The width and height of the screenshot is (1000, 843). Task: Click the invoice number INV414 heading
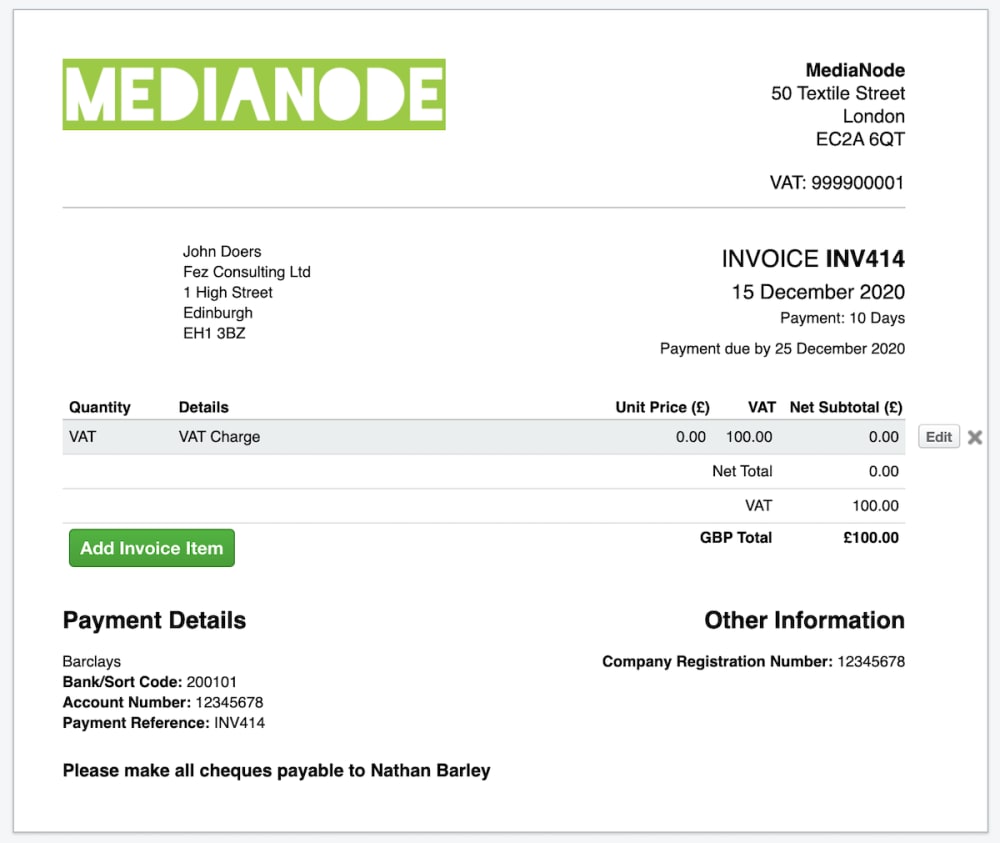[x=812, y=258]
